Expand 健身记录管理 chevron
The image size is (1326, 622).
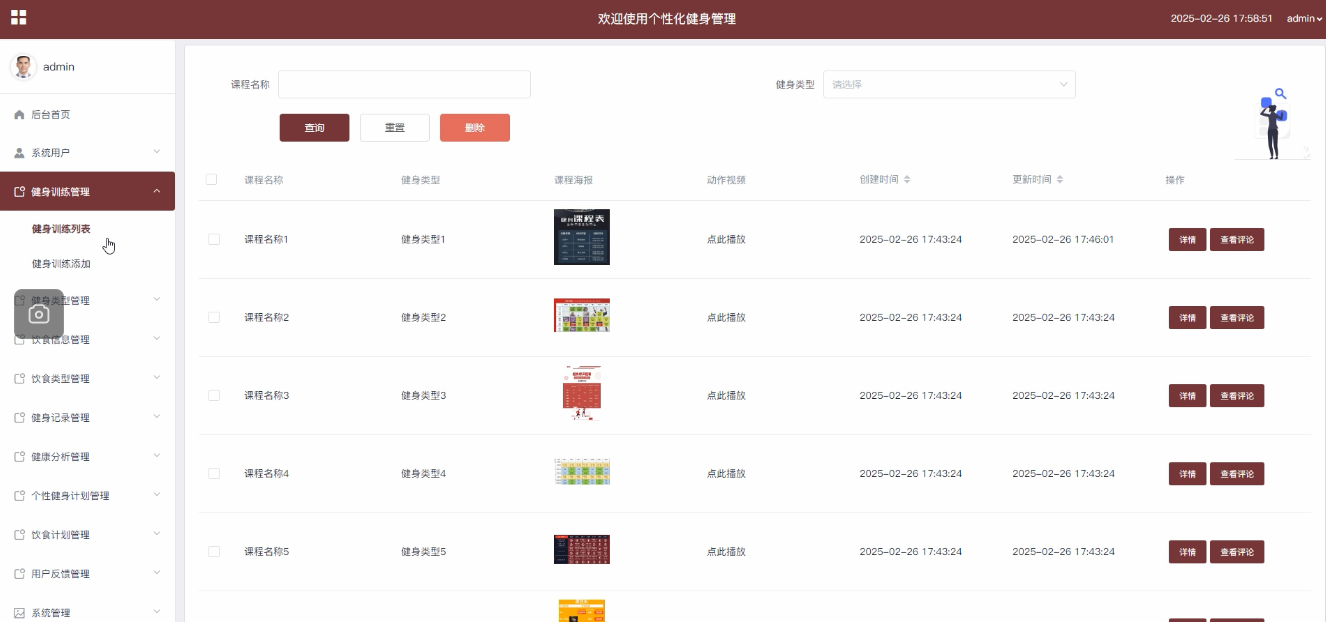(157, 416)
